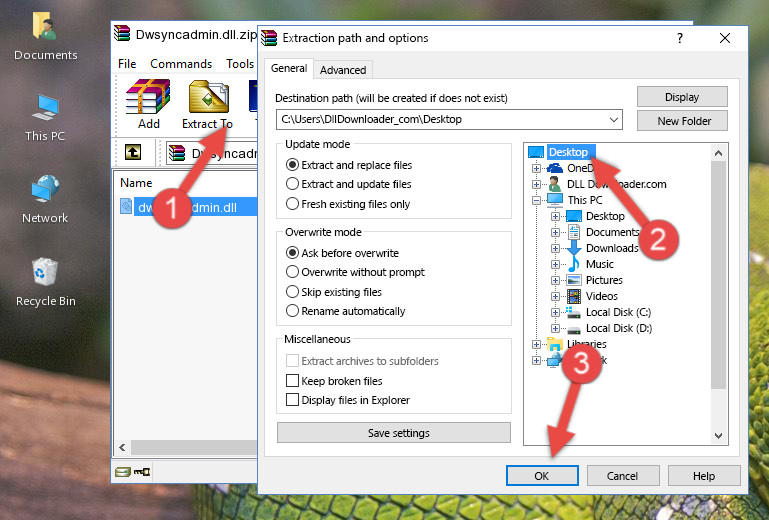769x520 pixels.
Task: Go up one level in WinRAR window
Action: click(x=133, y=153)
